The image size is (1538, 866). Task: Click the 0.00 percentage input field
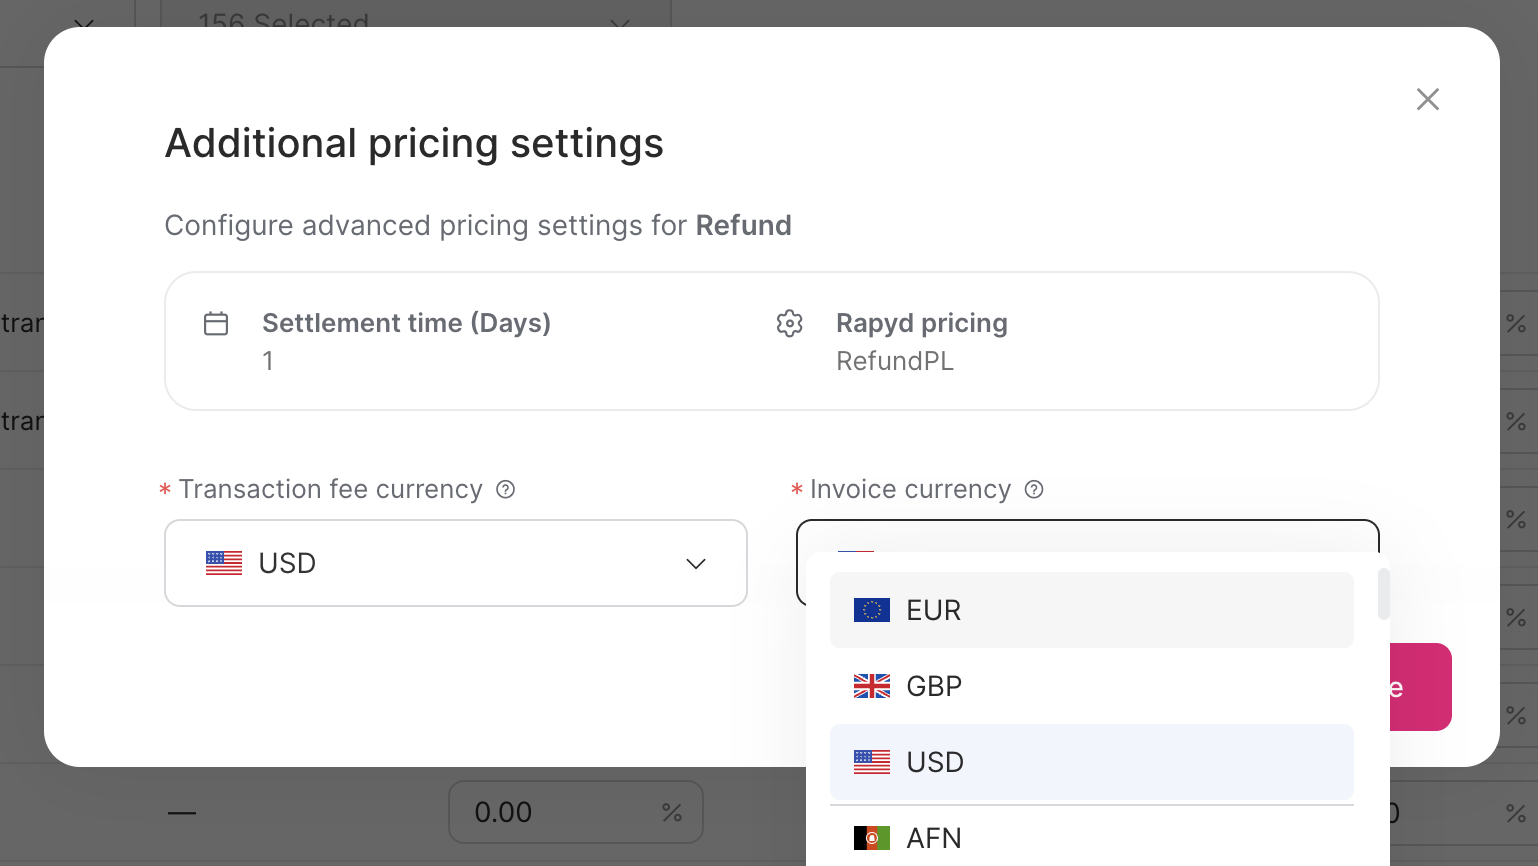[x=560, y=812]
